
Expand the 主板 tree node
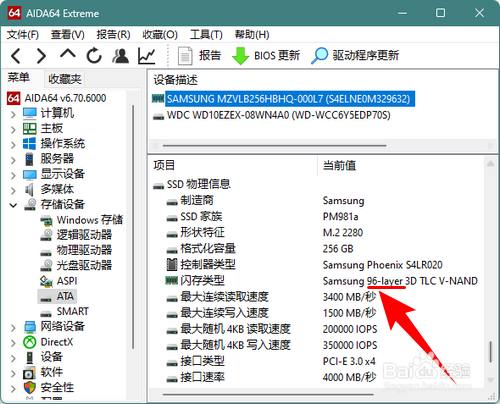13,129
